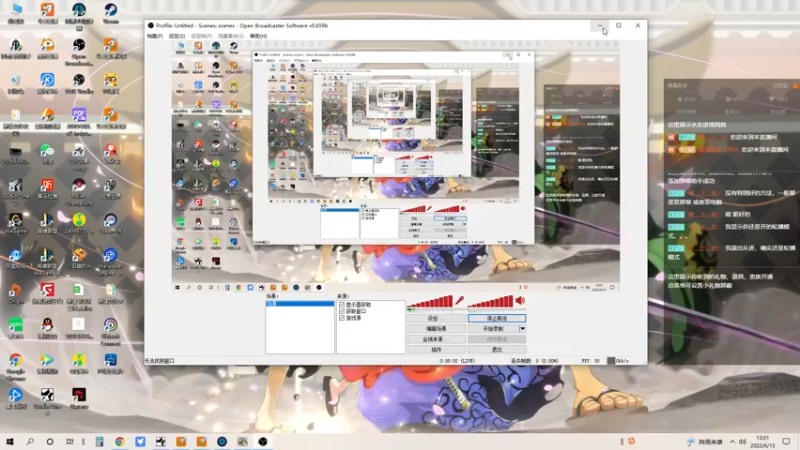Screen dimensions: 800x450
Task: Open the blue K music player shortcut
Action: (x=47, y=84)
